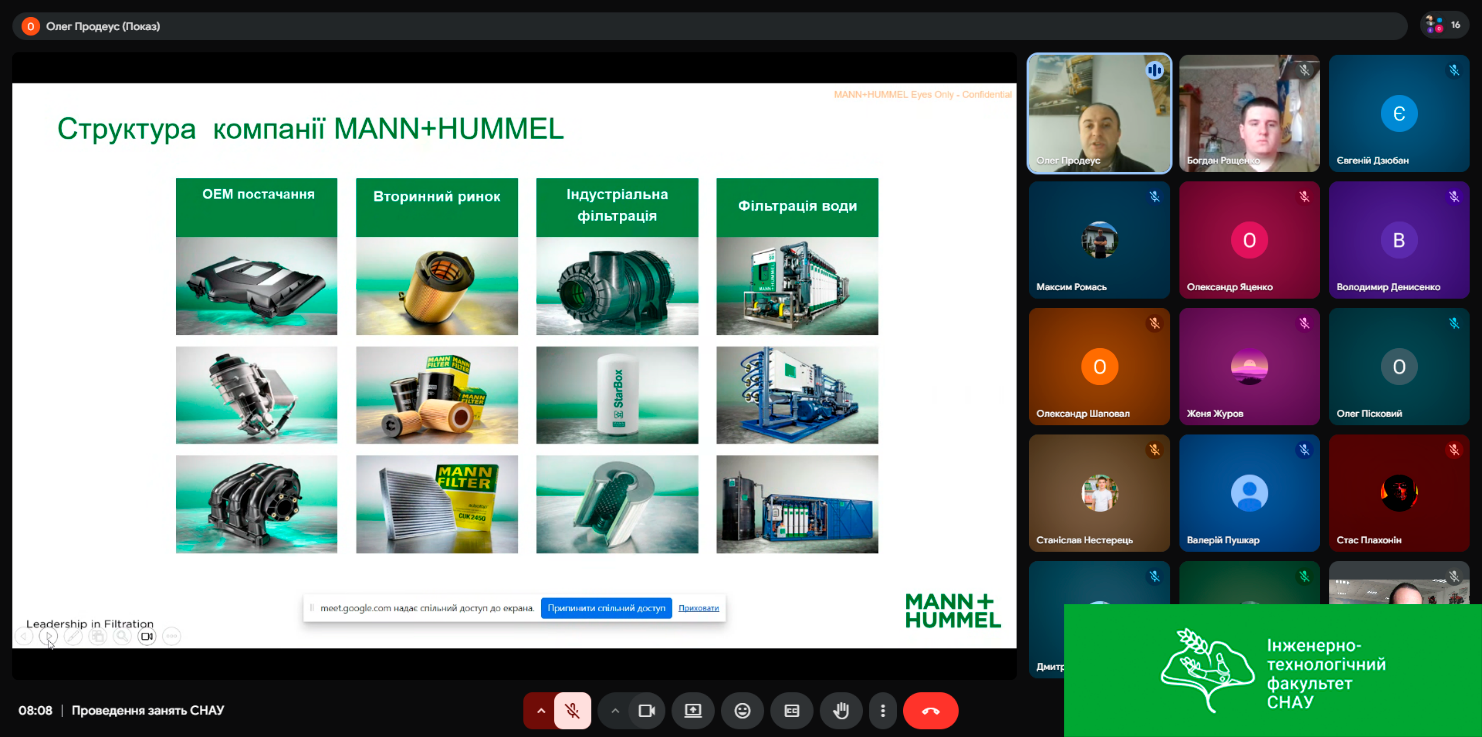The width and height of the screenshot is (1482, 737).
Task: Unmute the microphone in the call bar
Action: (x=572, y=711)
